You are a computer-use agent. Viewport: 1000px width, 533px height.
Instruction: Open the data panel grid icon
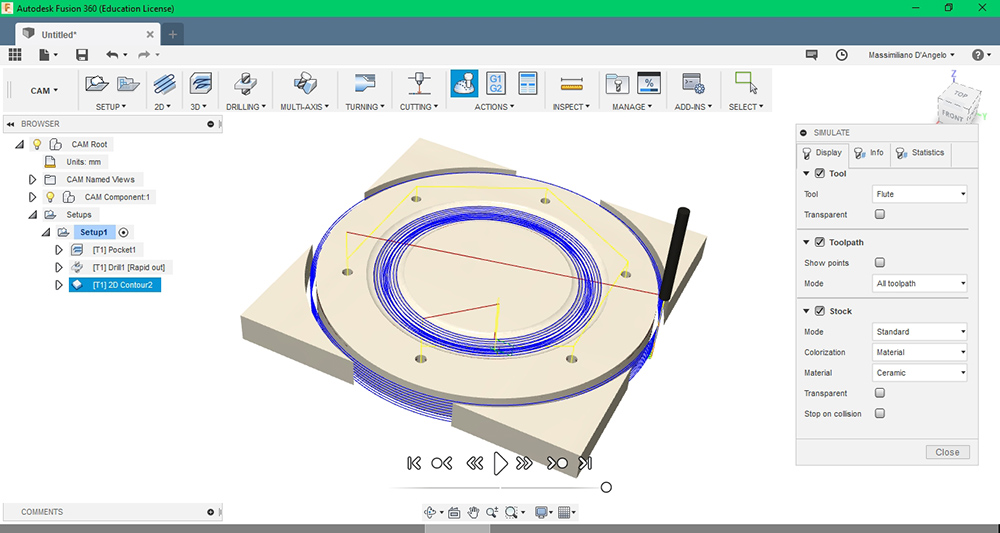tap(15, 55)
